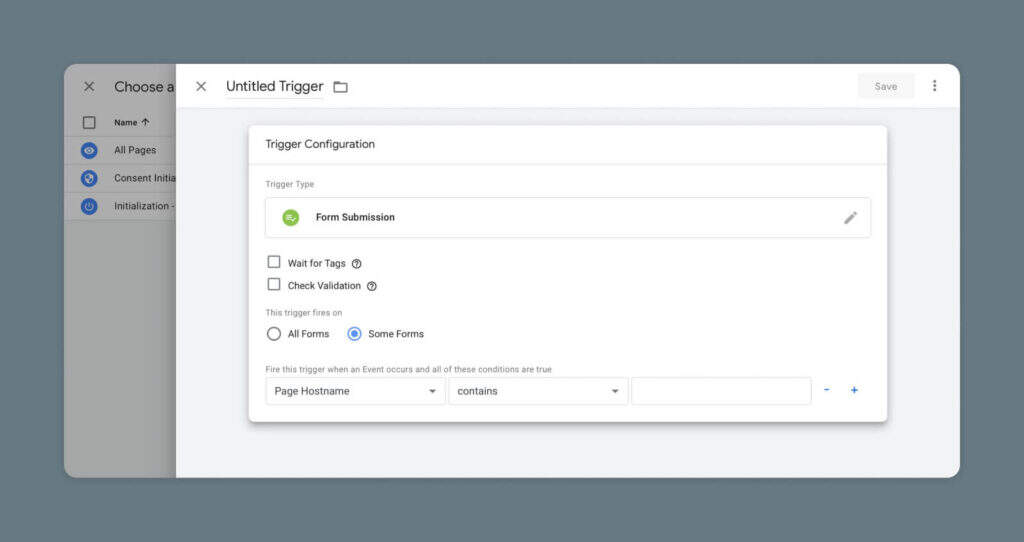Remove condition with the minus button
This screenshot has width=1024, height=542.
click(x=826, y=390)
